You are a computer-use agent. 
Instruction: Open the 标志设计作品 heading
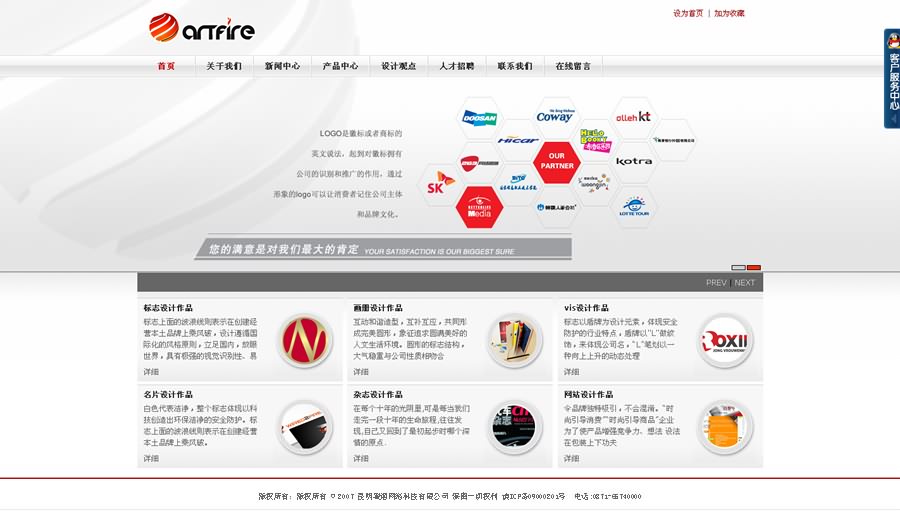(x=168, y=308)
